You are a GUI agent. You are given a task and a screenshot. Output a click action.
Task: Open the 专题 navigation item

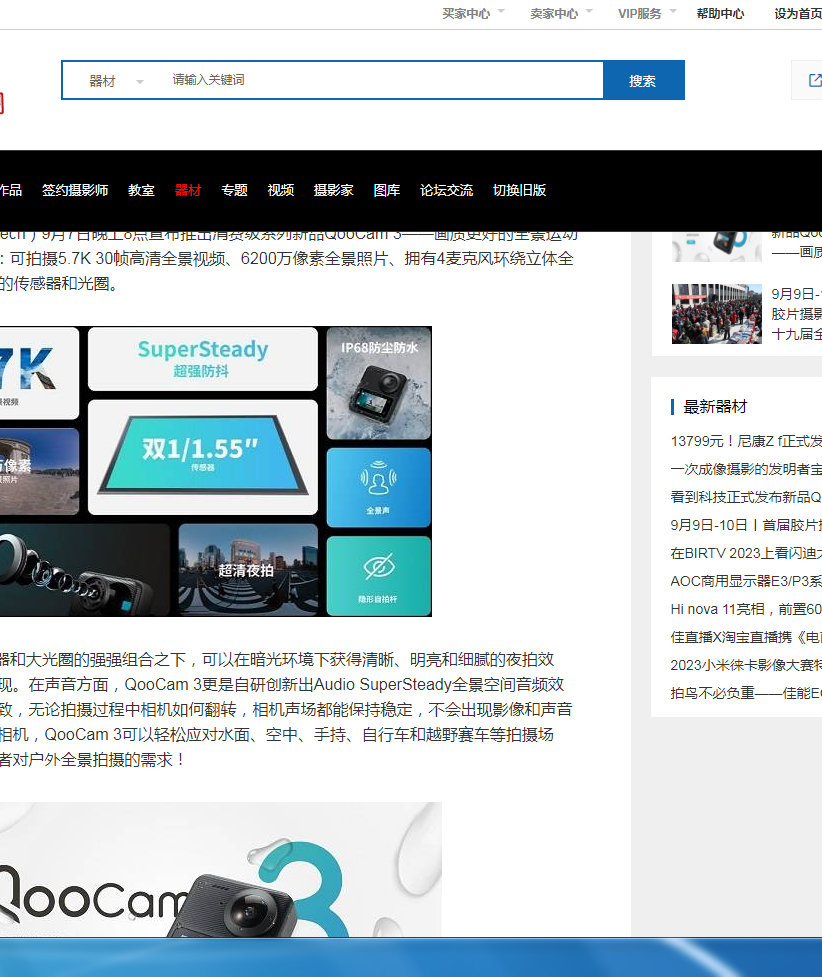click(234, 190)
